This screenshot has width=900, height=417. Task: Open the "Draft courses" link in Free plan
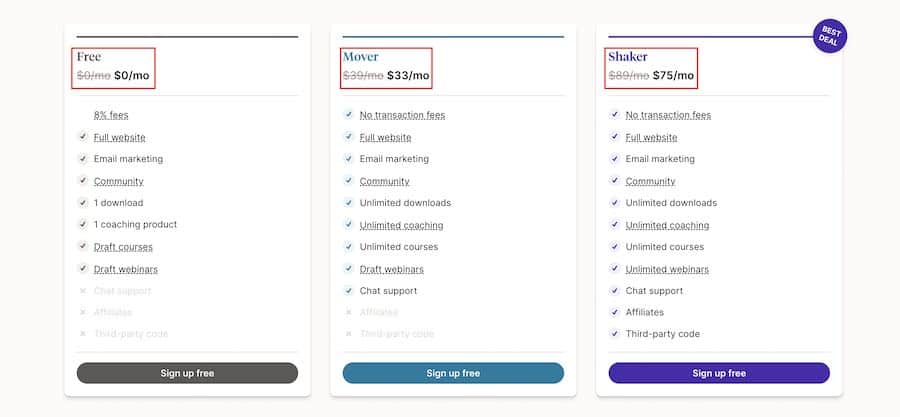[x=123, y=247]
